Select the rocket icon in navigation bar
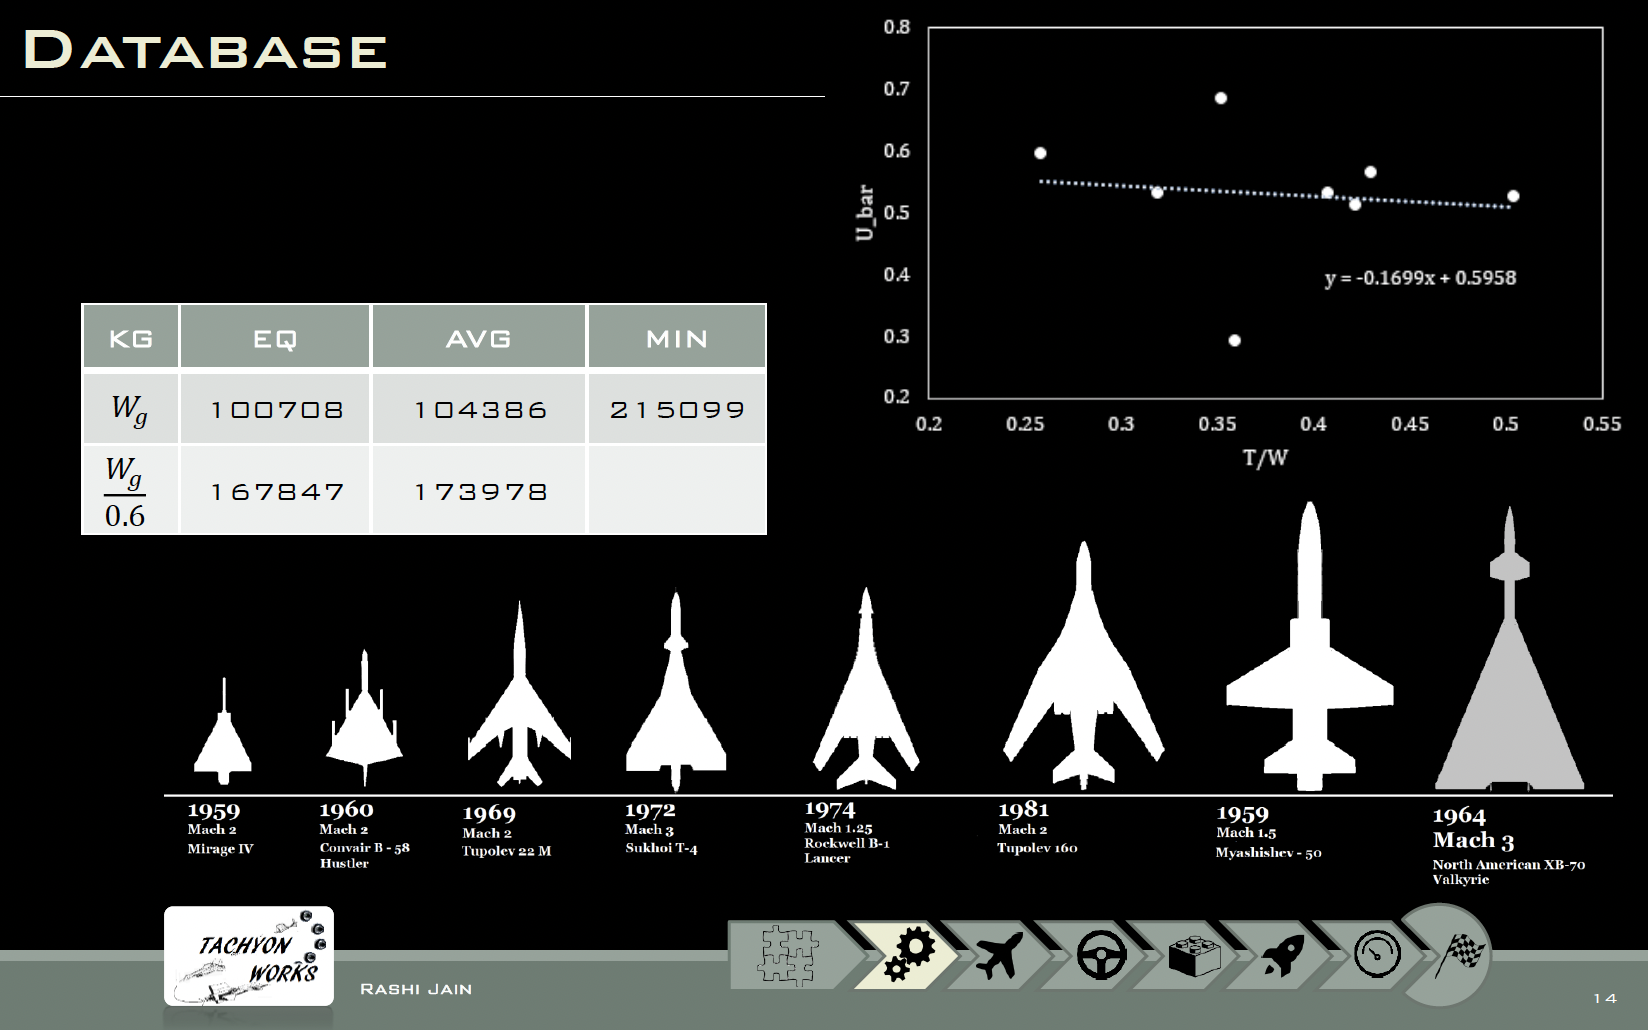This screenshot has height=1030, width=1648. click(x=1283, y=955)
